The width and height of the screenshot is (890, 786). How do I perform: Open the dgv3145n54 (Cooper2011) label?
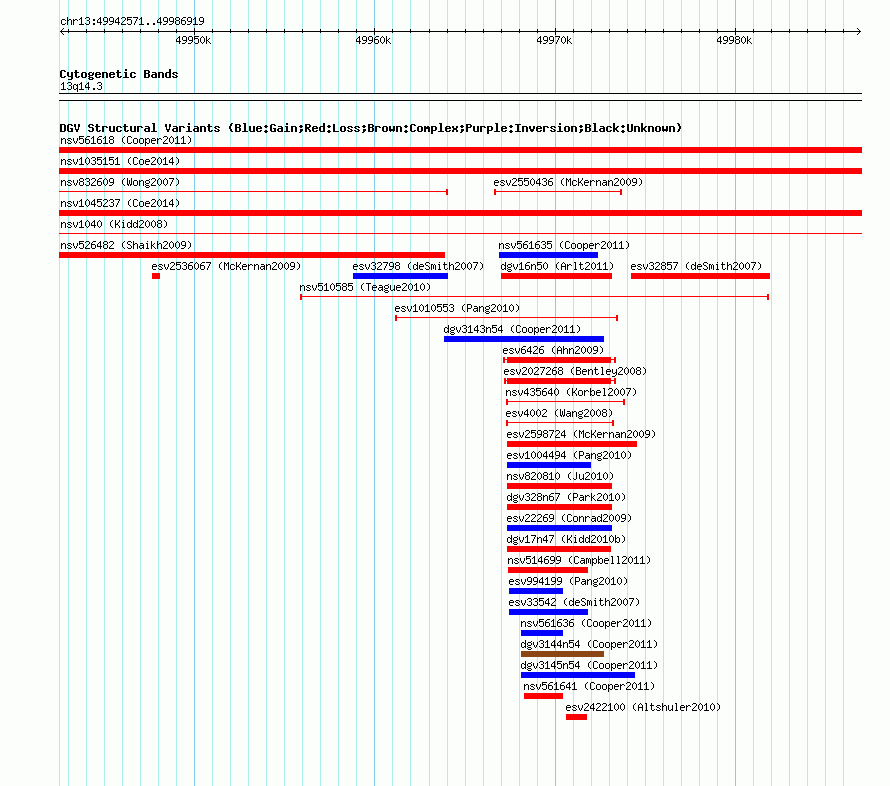tap(589, 665)
